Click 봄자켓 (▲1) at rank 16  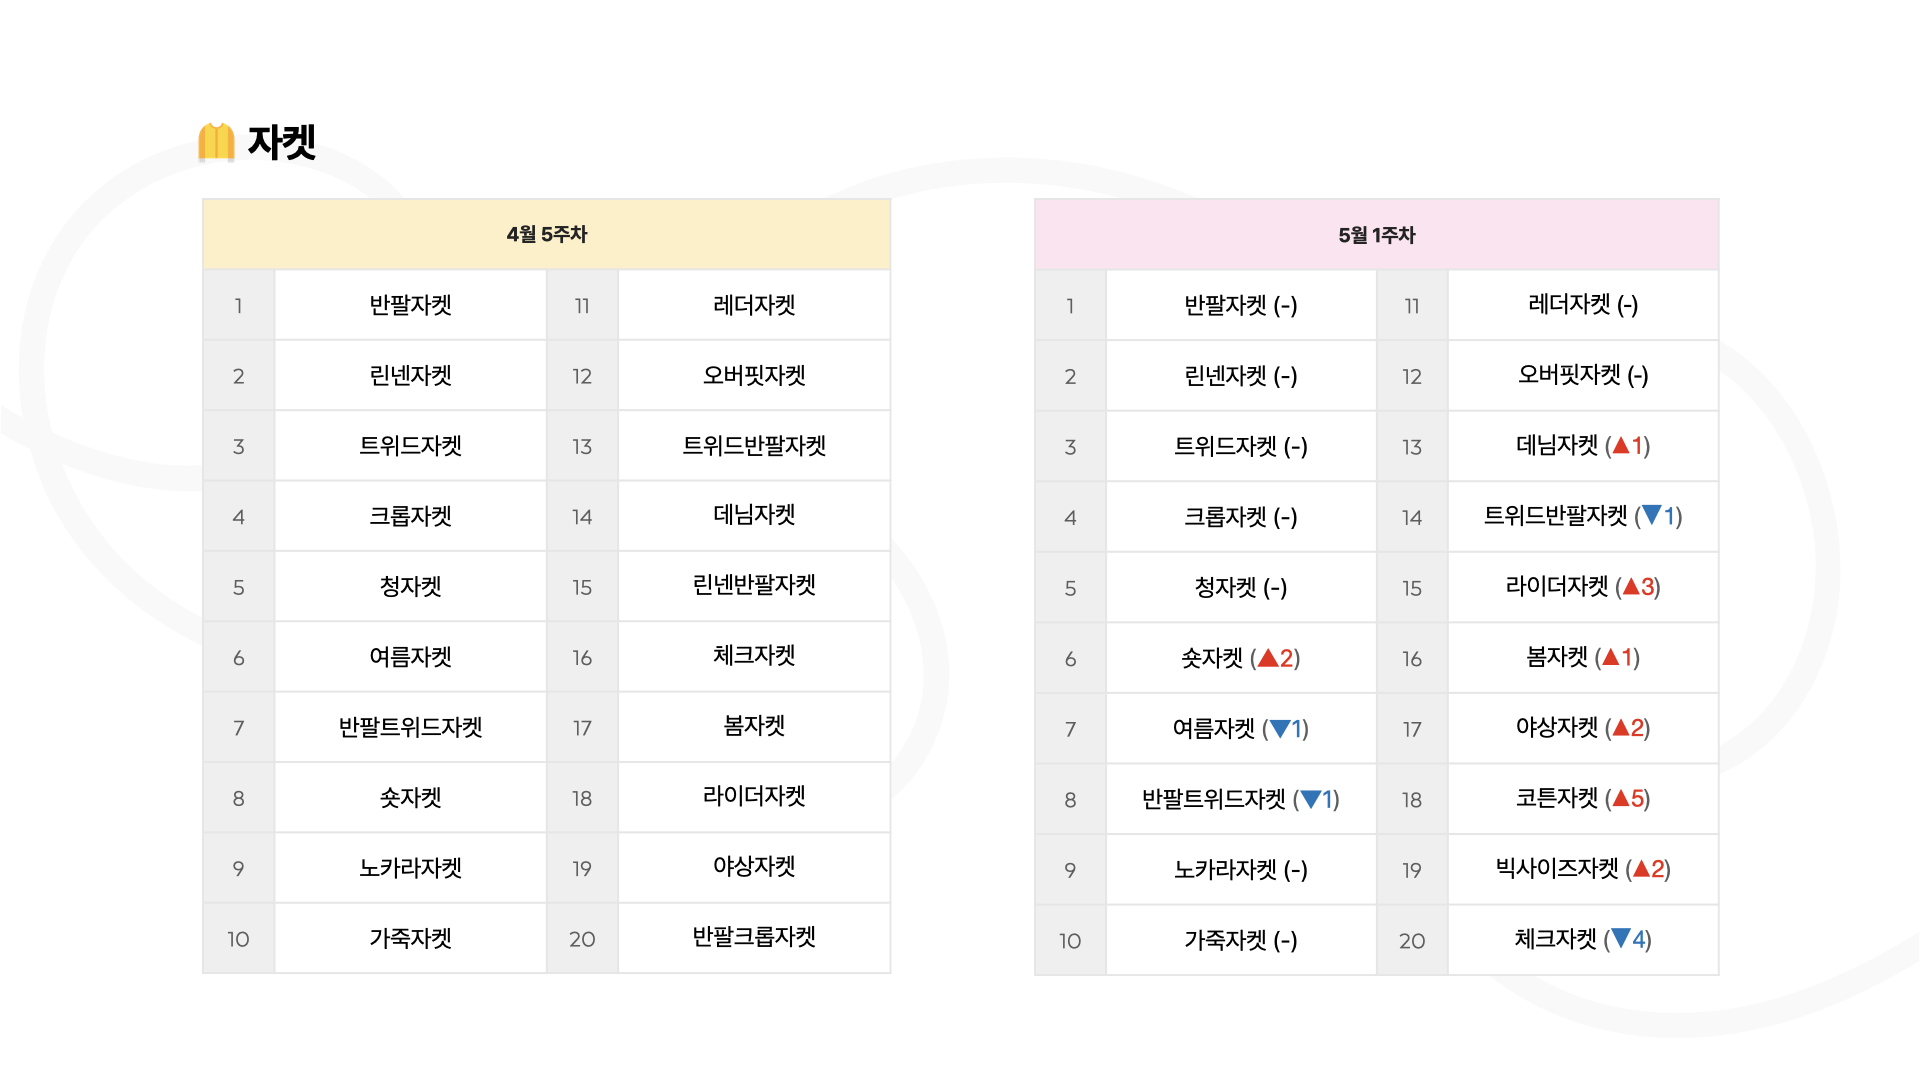(x=1583, y=657)
